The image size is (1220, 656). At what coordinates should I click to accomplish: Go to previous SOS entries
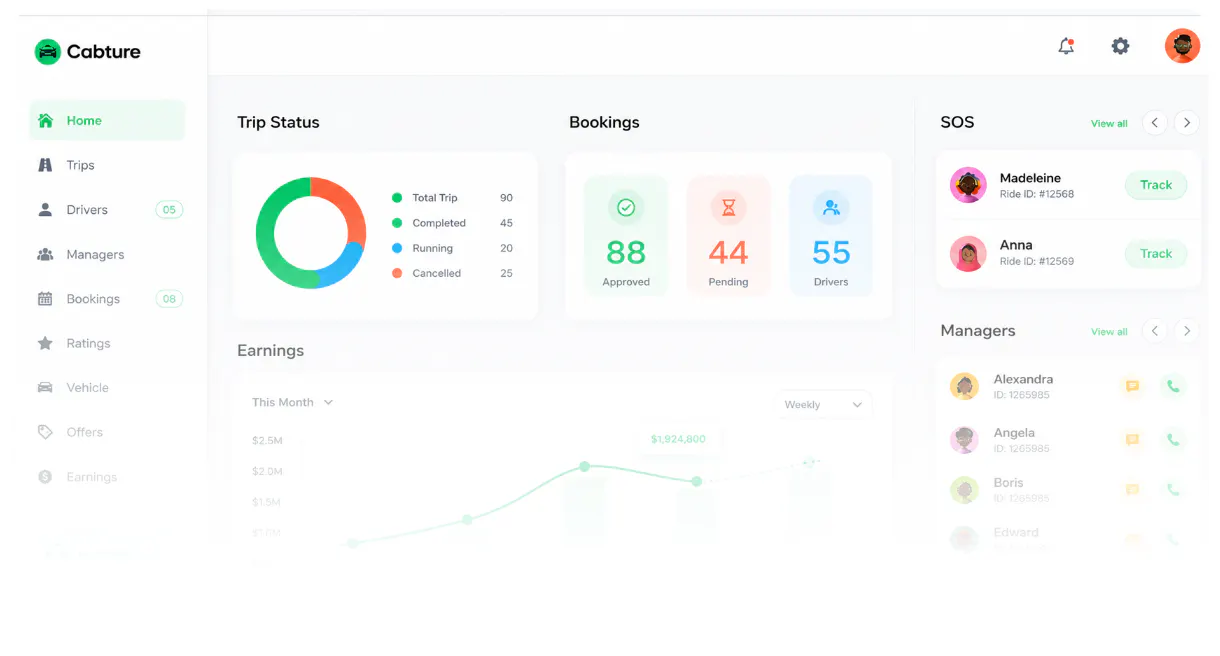pos(1155,123)
